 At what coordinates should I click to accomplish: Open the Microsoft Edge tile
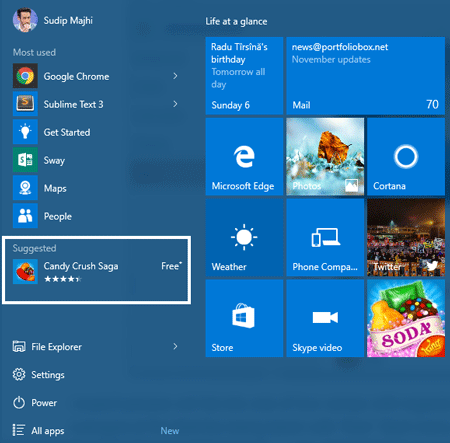pos(244,157)
